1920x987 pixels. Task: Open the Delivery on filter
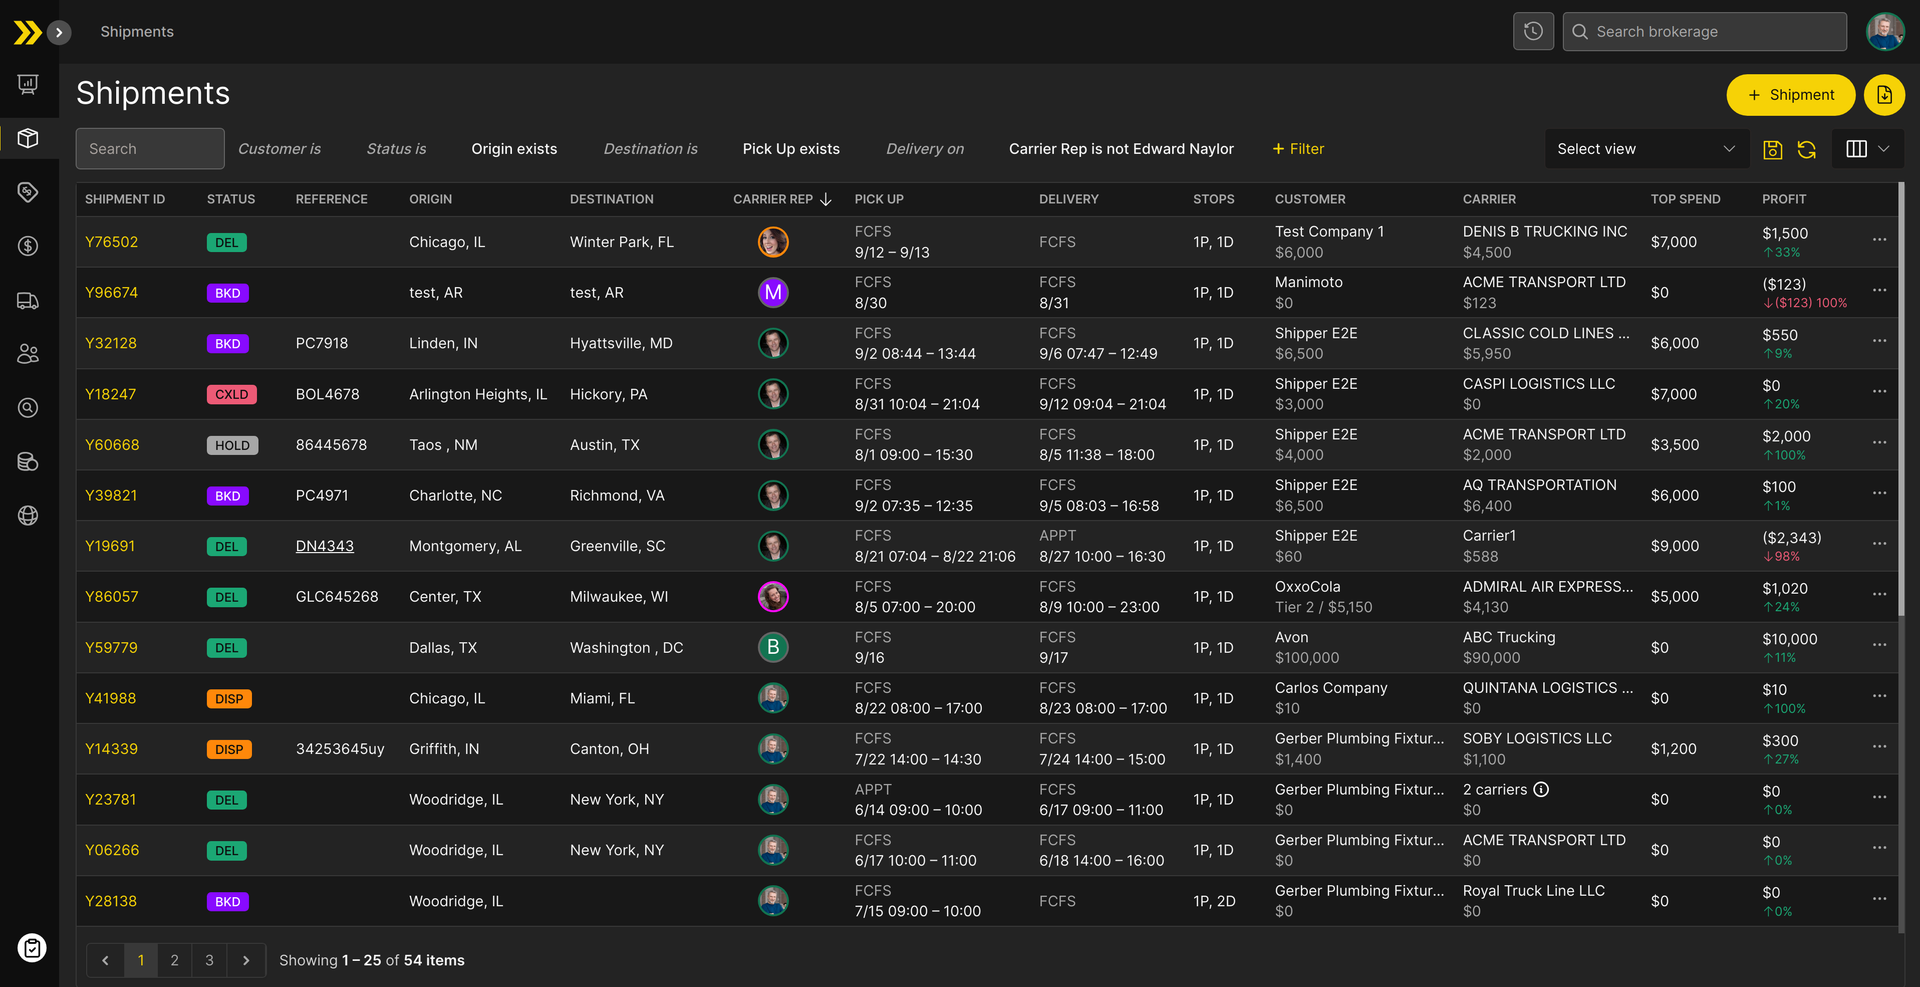pos(925,149)
